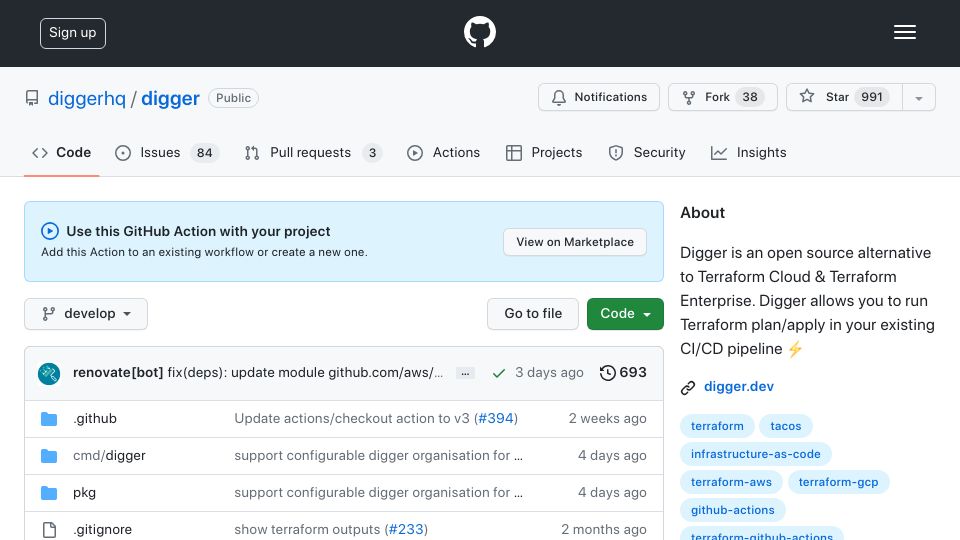Open the 'show terraform outputs' commit

click(307, 530)
